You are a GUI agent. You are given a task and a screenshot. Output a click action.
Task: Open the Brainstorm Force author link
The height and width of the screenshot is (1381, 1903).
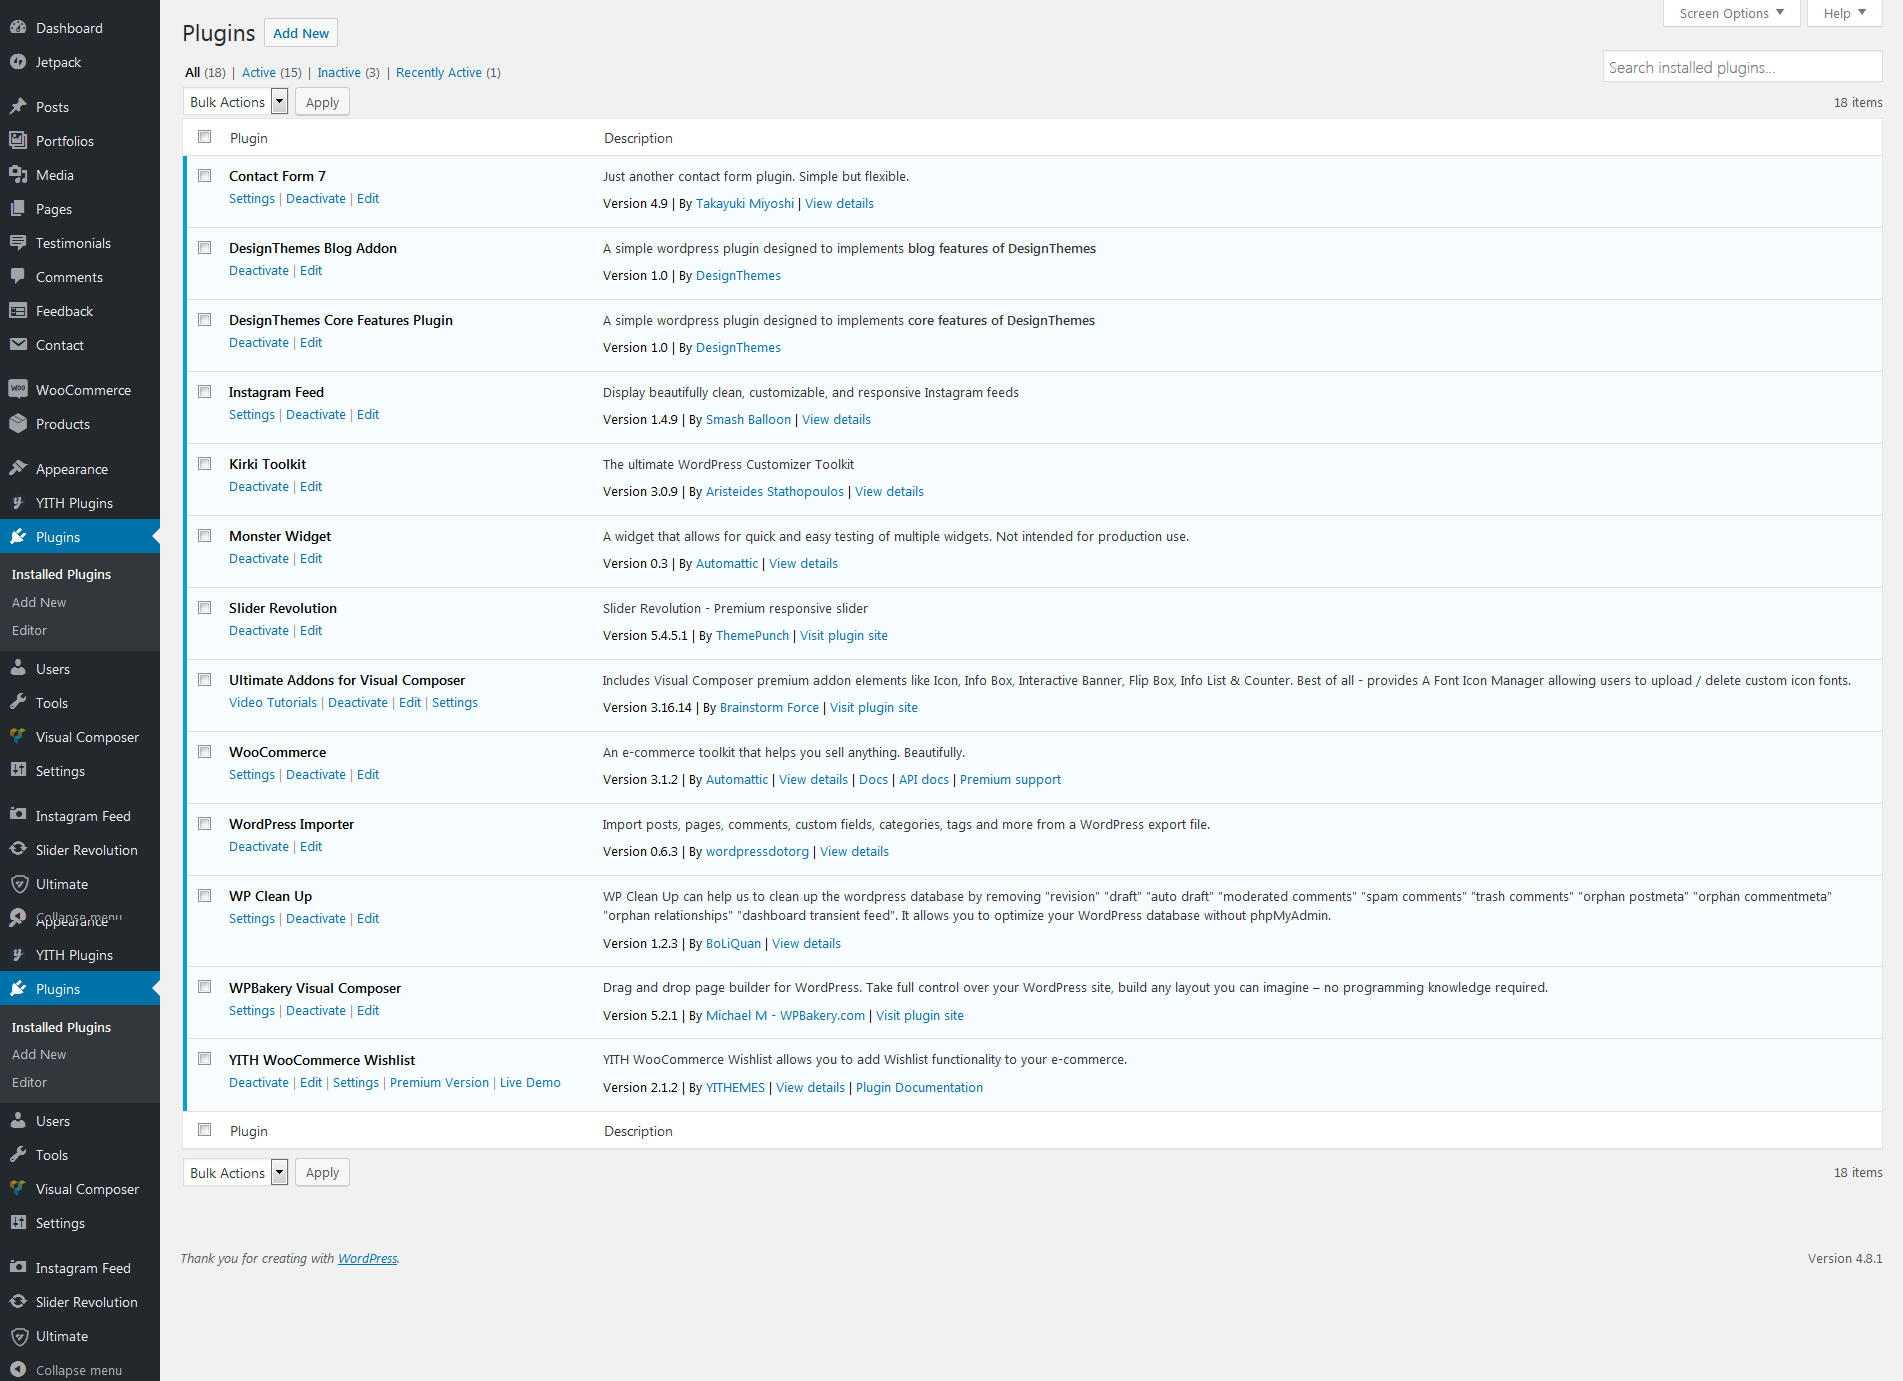[769, 708]
